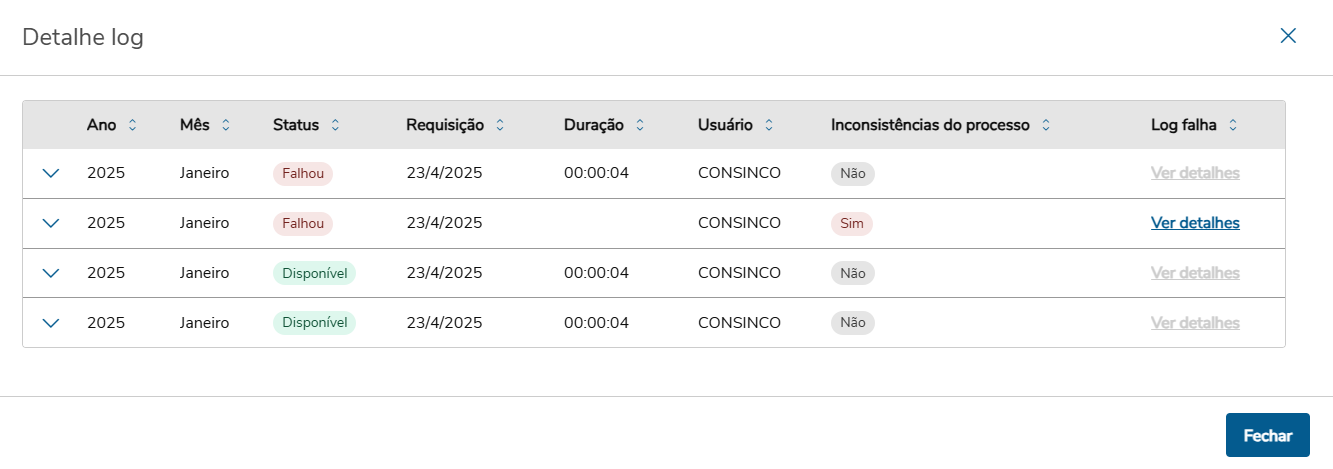The height and width of the screenshot is (469, 1333).
Task: Click the Mês column sort icon
Action: pos(226,125)
